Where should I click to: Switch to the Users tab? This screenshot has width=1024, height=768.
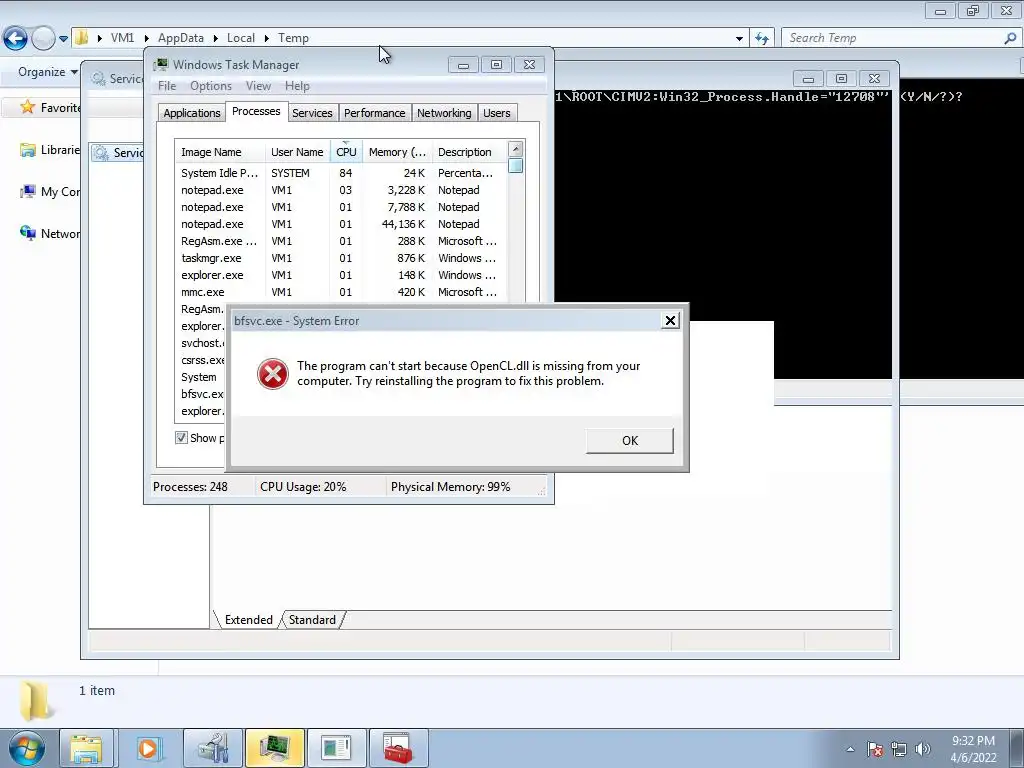tap(496, 113)
